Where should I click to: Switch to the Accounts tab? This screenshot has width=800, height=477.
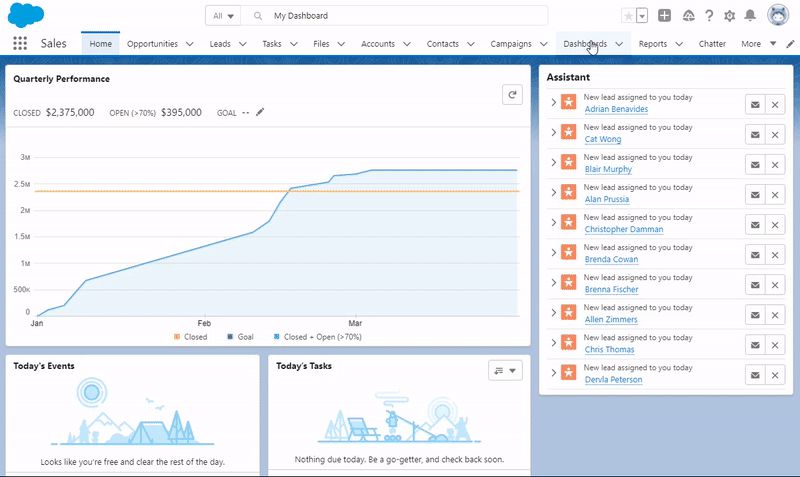click(378, 44)
